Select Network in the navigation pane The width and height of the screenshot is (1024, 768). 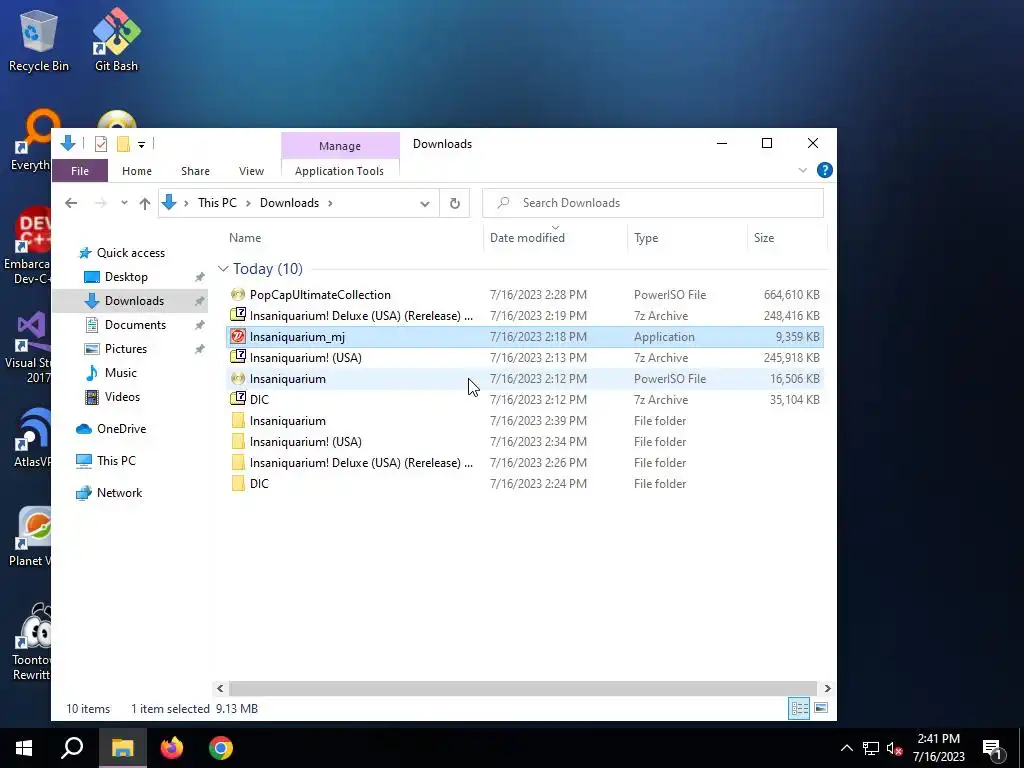pos(120,493)
